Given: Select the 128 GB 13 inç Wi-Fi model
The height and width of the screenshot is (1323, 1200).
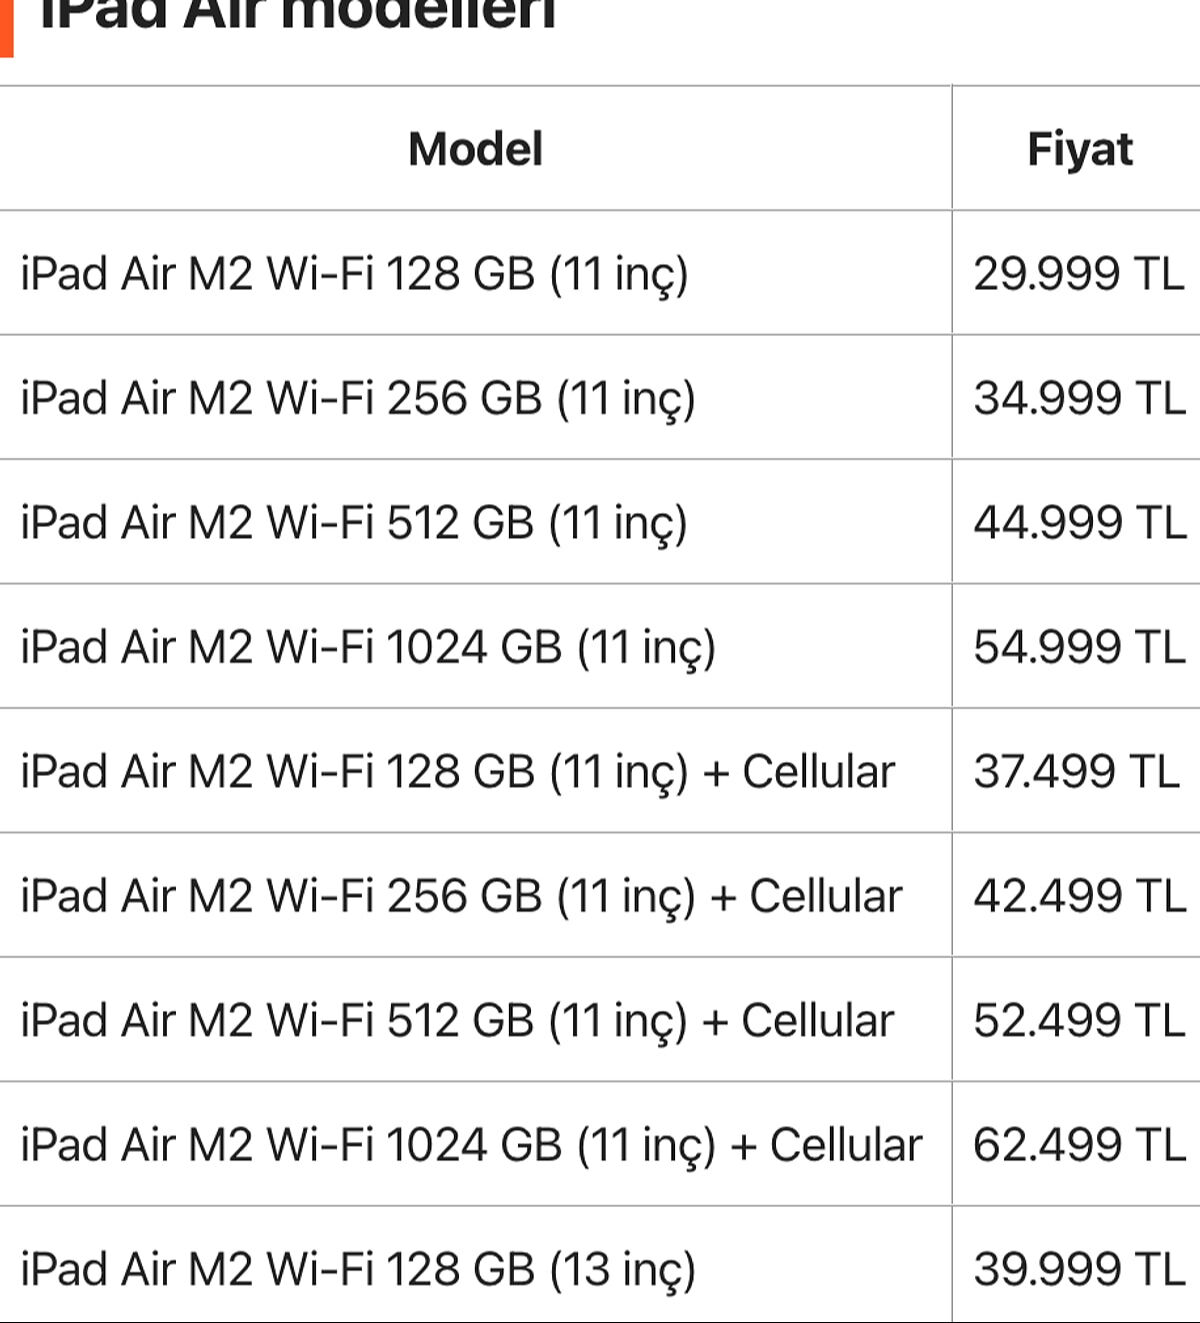Looking at the screenshot, I should point(358,1269).
